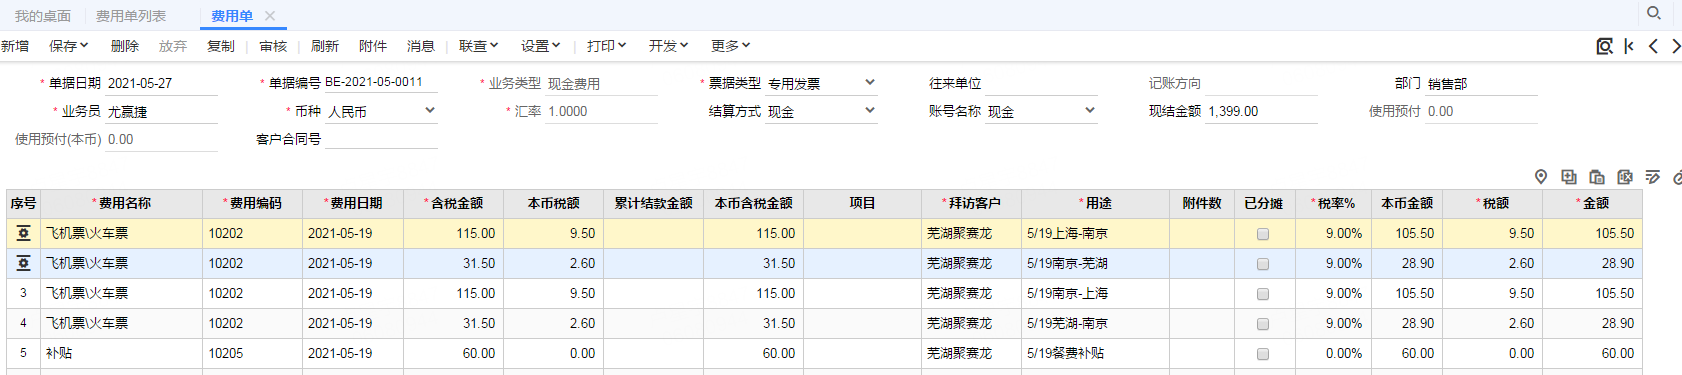Click the document lookup icon in toolbar
Screen dimensions: 1682x375
(1604, 46)
